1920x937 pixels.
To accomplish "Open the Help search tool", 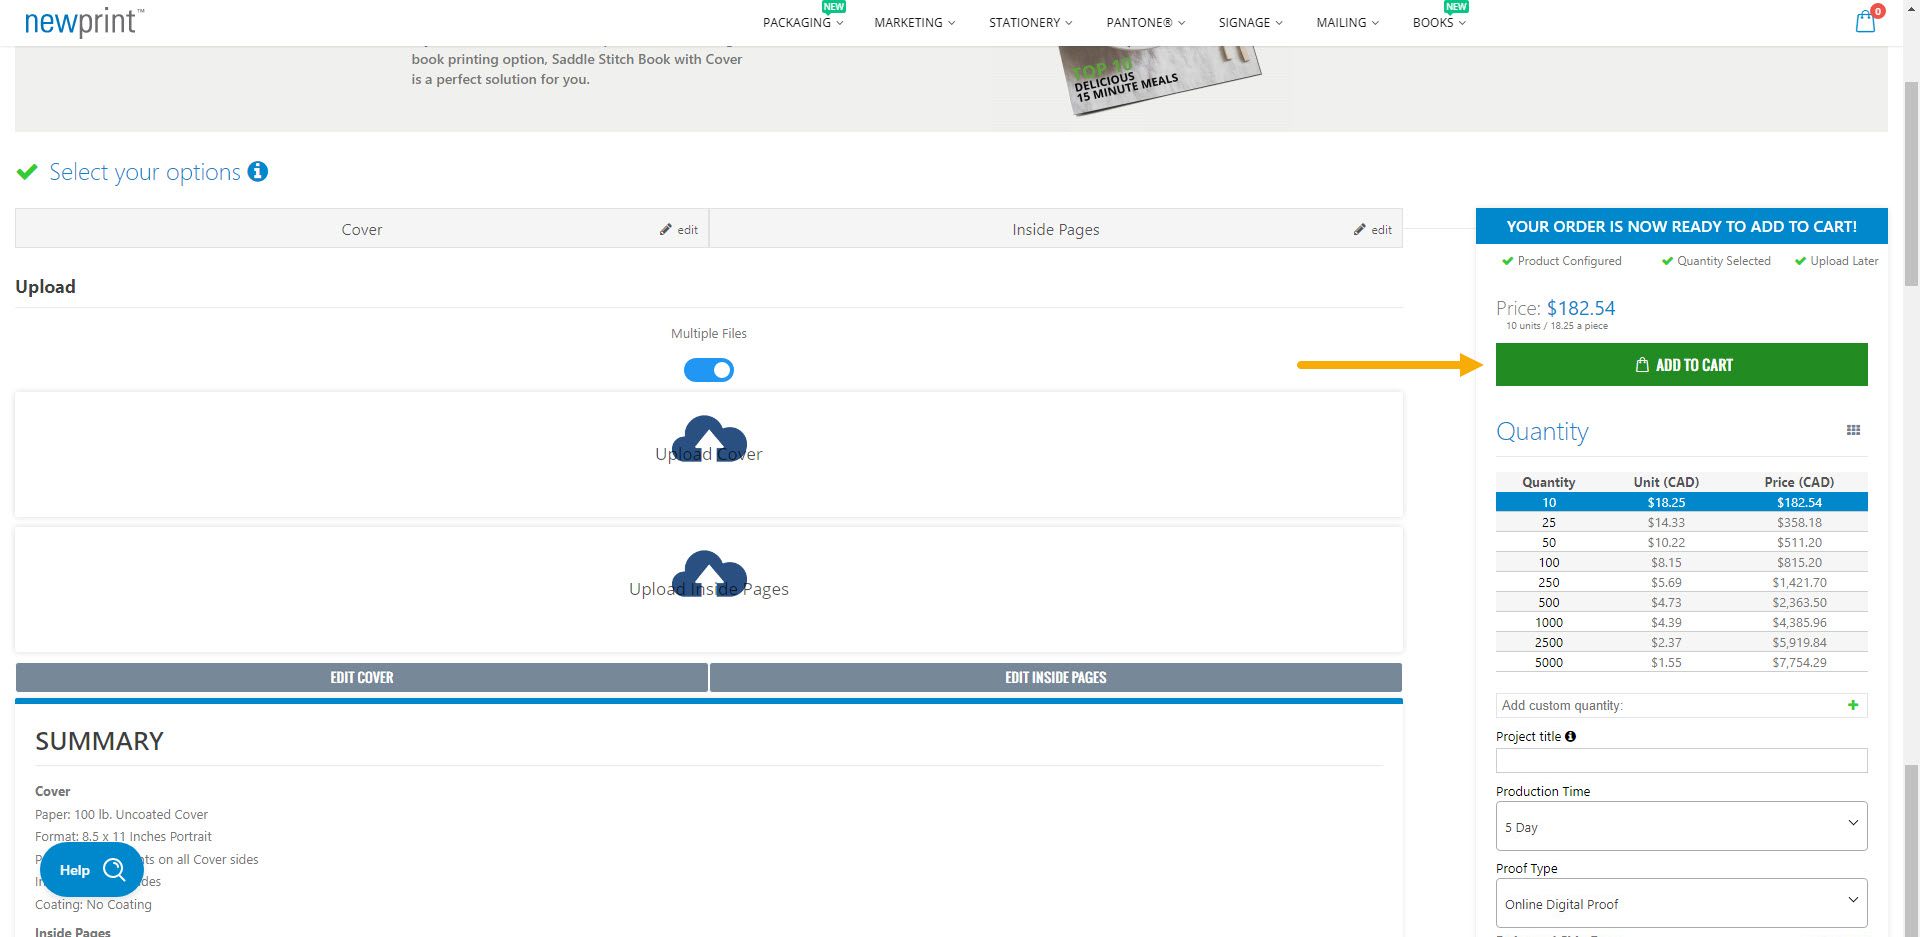I will click(x=90, y=869).
